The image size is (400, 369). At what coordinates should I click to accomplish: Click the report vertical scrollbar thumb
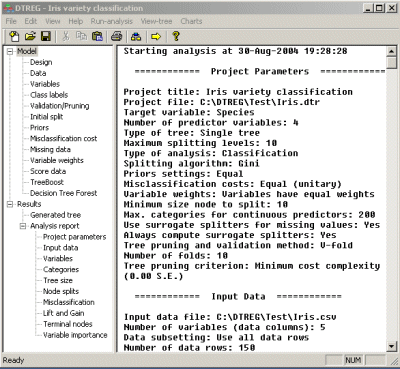pos(392,63)
